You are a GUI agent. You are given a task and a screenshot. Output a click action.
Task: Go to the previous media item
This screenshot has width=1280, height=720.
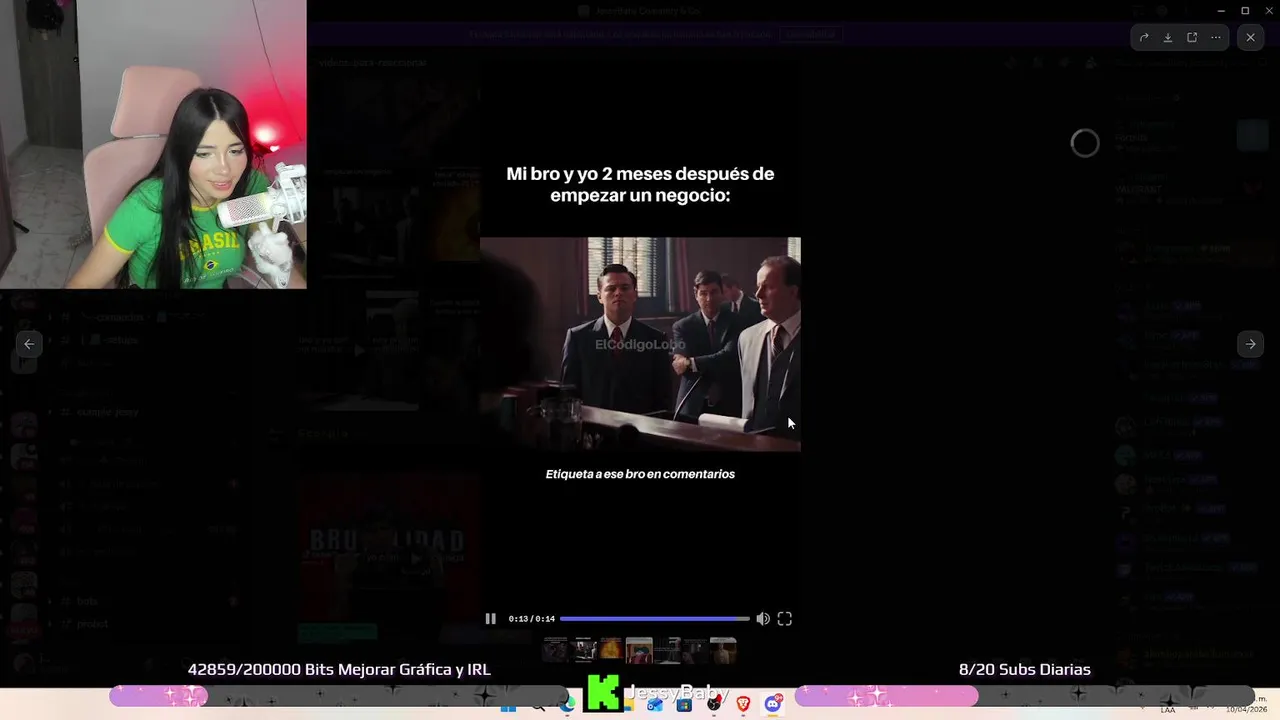(x=29, y=344)
